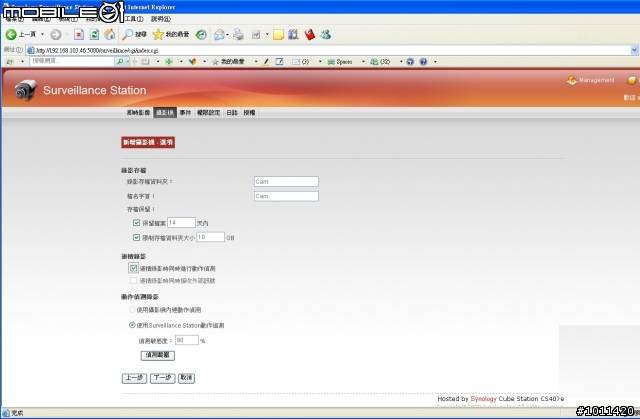Open the Live toolbar 我的最愛 dropdown arrow

(256, 62)
